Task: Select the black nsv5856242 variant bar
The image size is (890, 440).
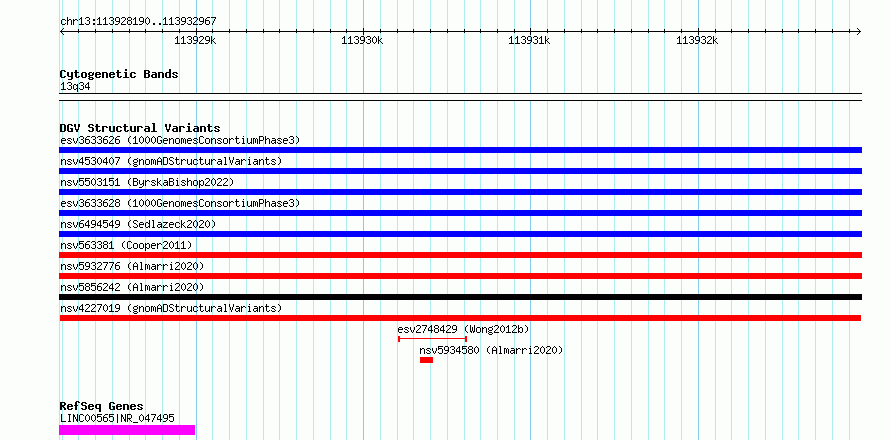Action: [x=460, y=297]
